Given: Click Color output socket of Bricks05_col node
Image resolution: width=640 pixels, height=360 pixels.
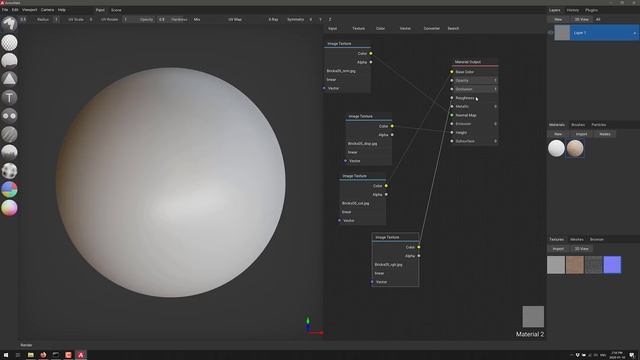Looking at the screenshot, I should [x=386, y=186].
